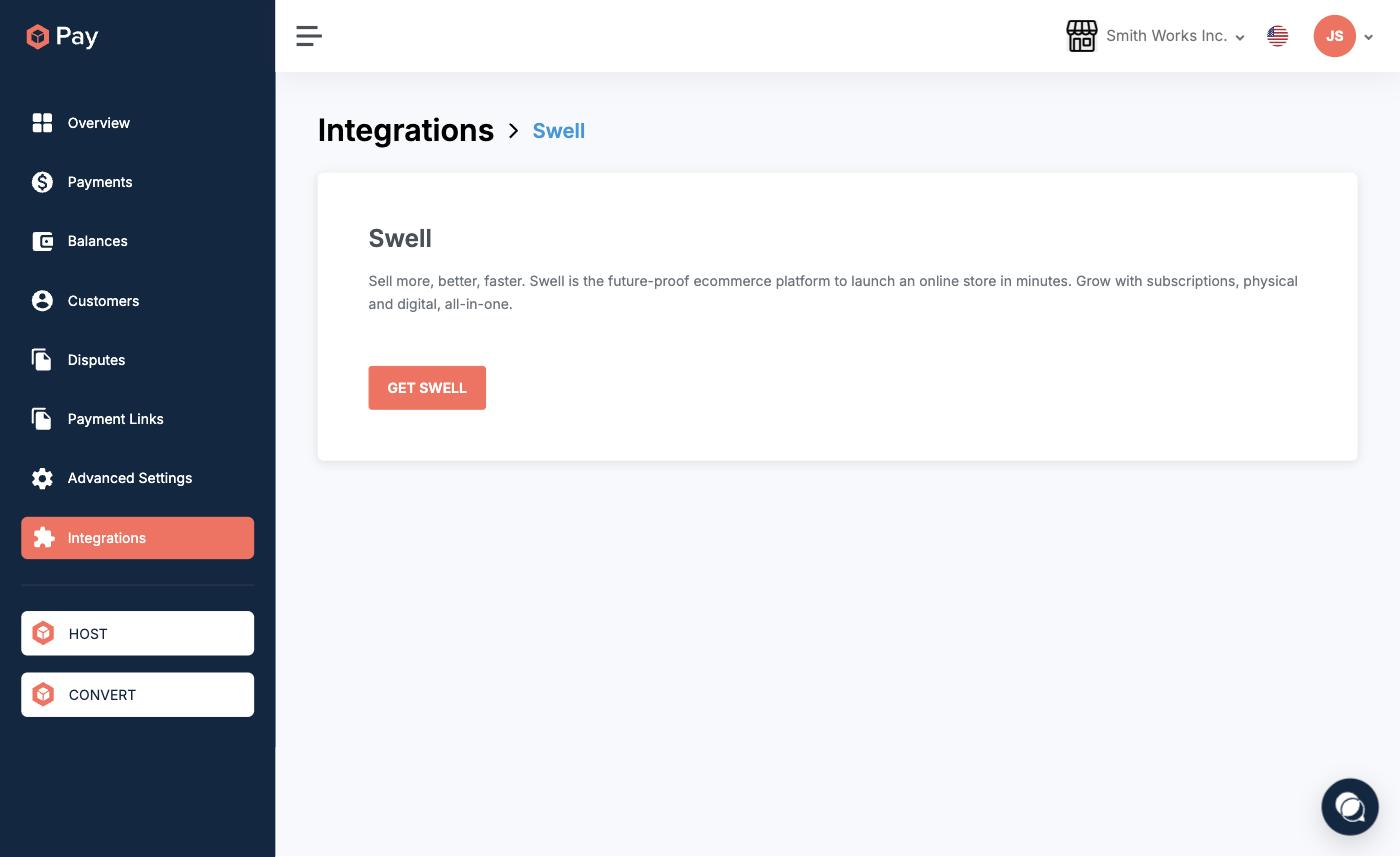Select the Integrations menu item

click(x=138, y=538)
